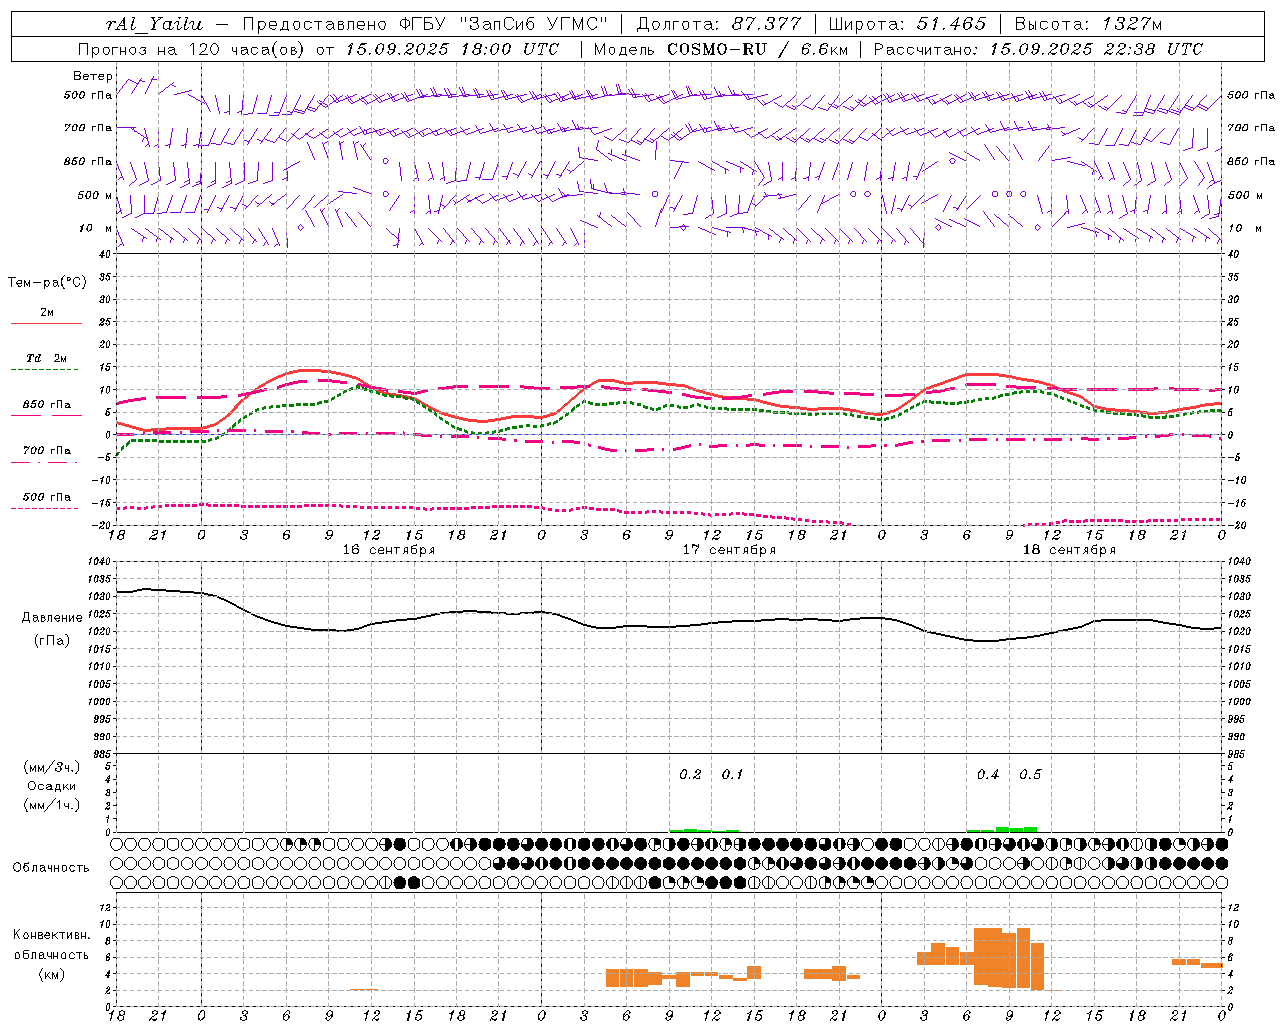1280x1024 pixels.
Task: Click the Td 2м dew point legend entry
Action: coord(47,358)
